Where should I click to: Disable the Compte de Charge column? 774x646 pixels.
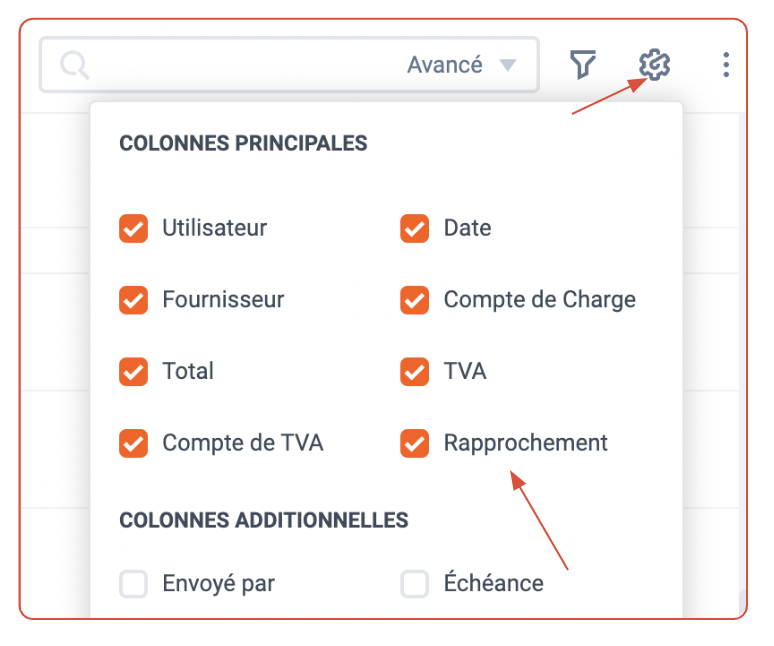[x=415, y=300]
